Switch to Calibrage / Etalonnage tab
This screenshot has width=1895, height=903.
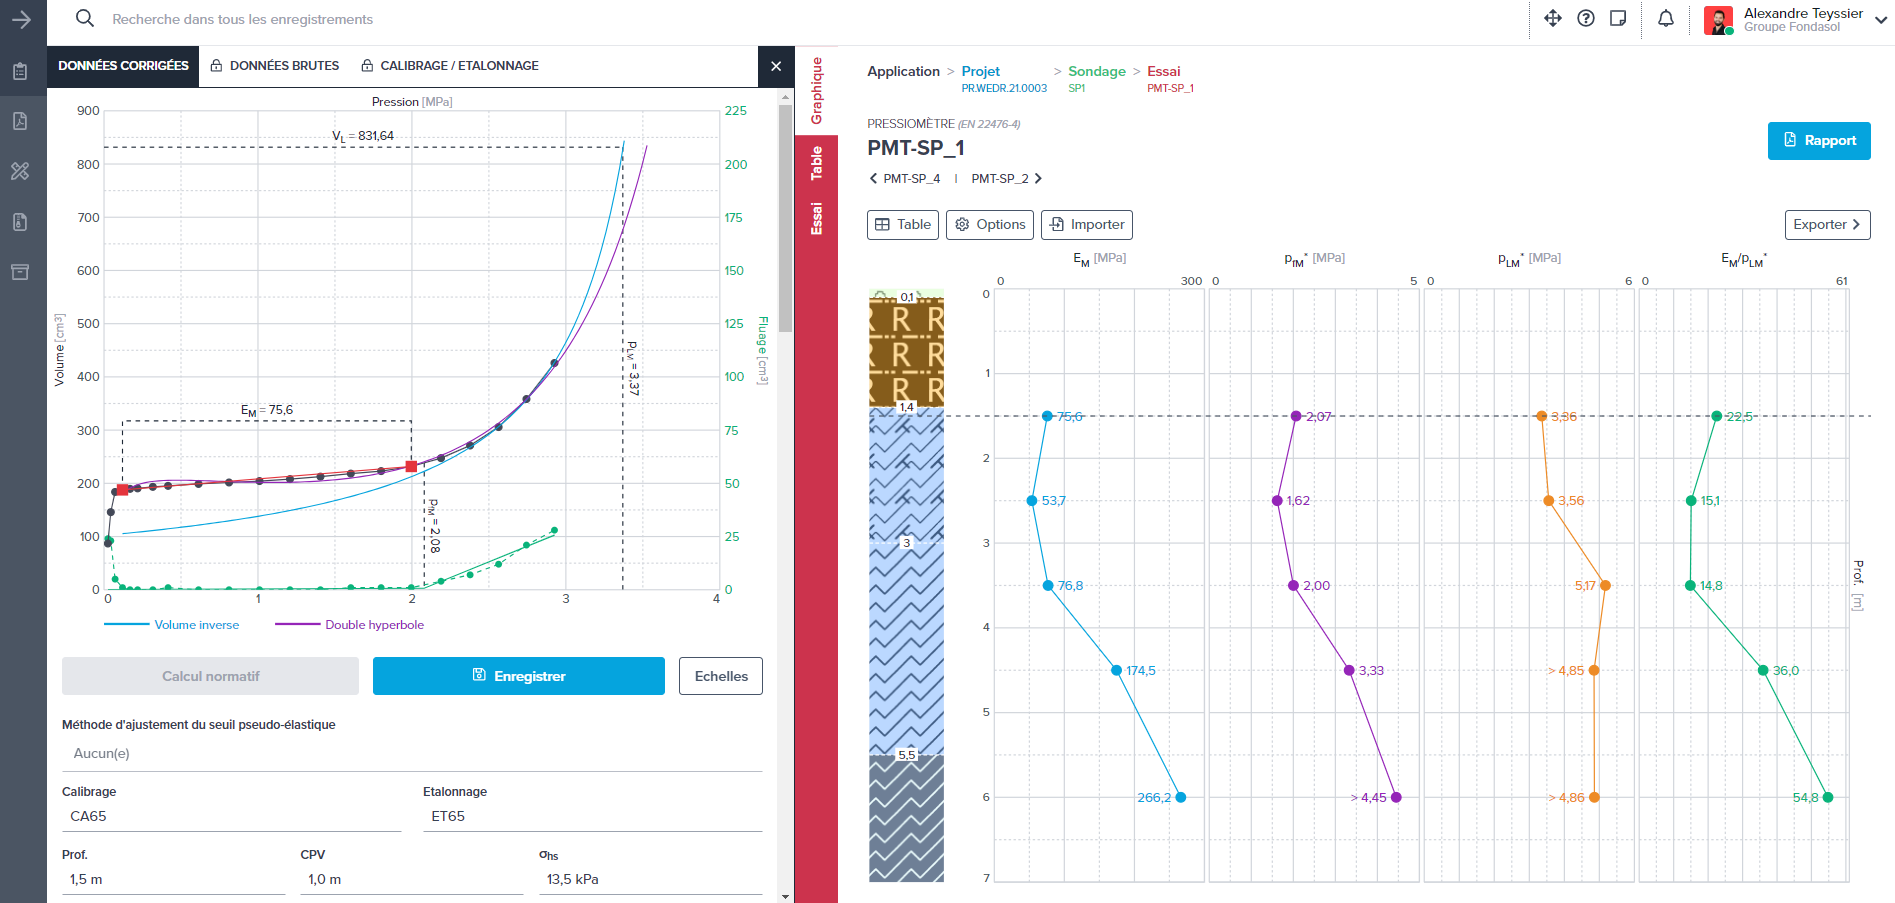coord(450,66)
